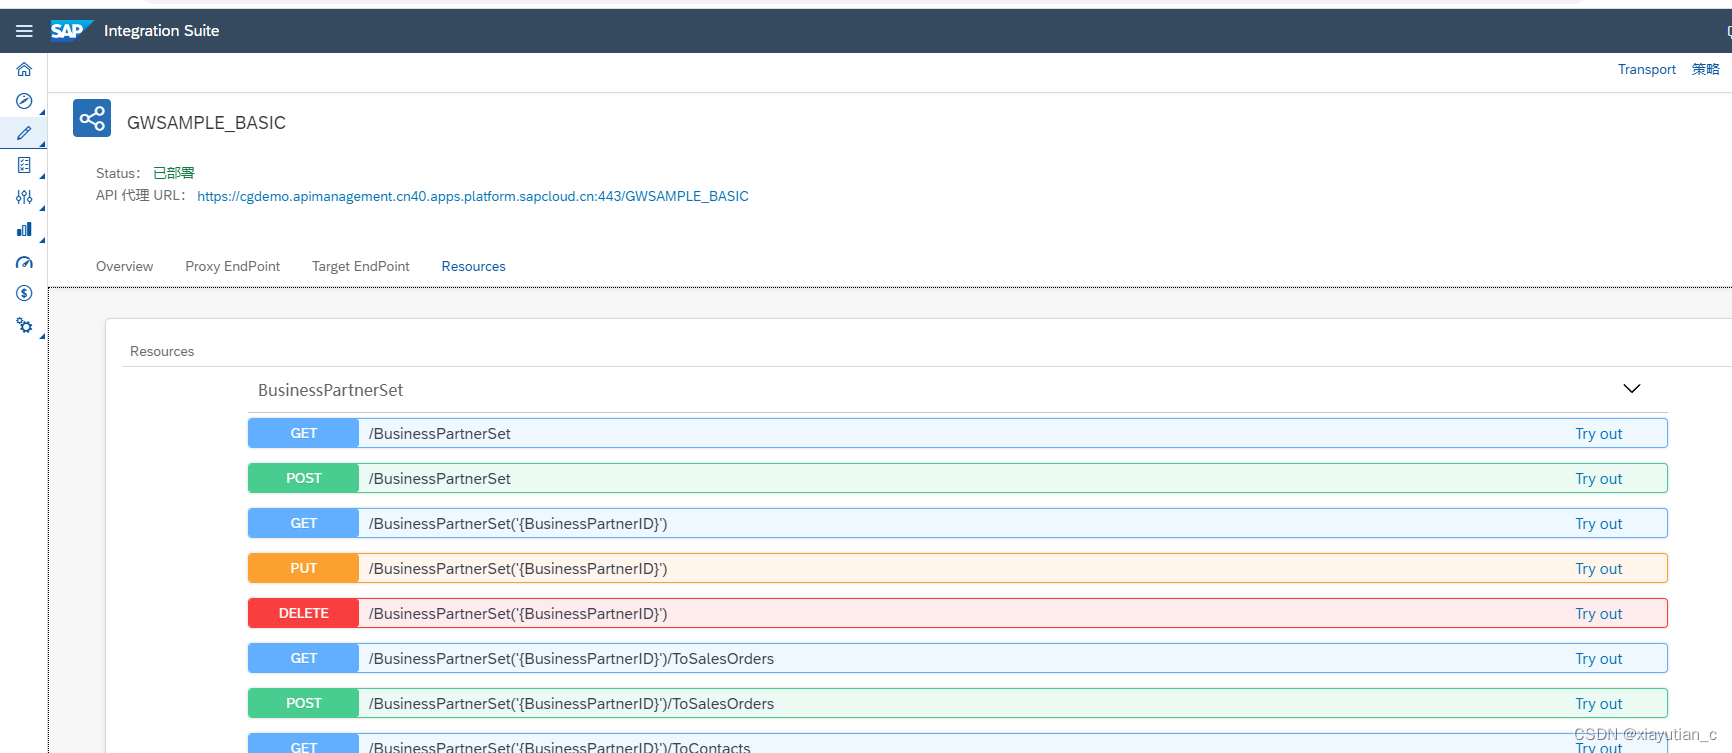Open the Settings gears icon
Screen dimensions: 1732x753
pos(24,326)
